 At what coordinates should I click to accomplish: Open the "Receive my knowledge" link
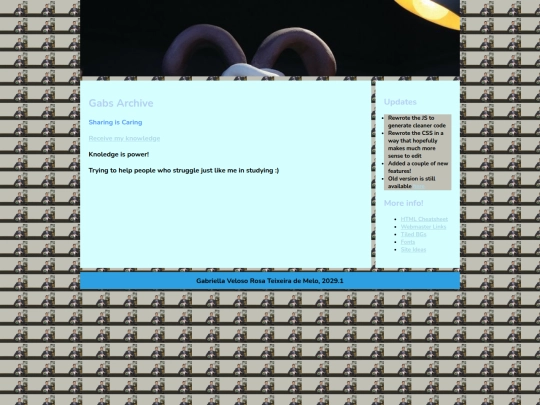point(124,138)
